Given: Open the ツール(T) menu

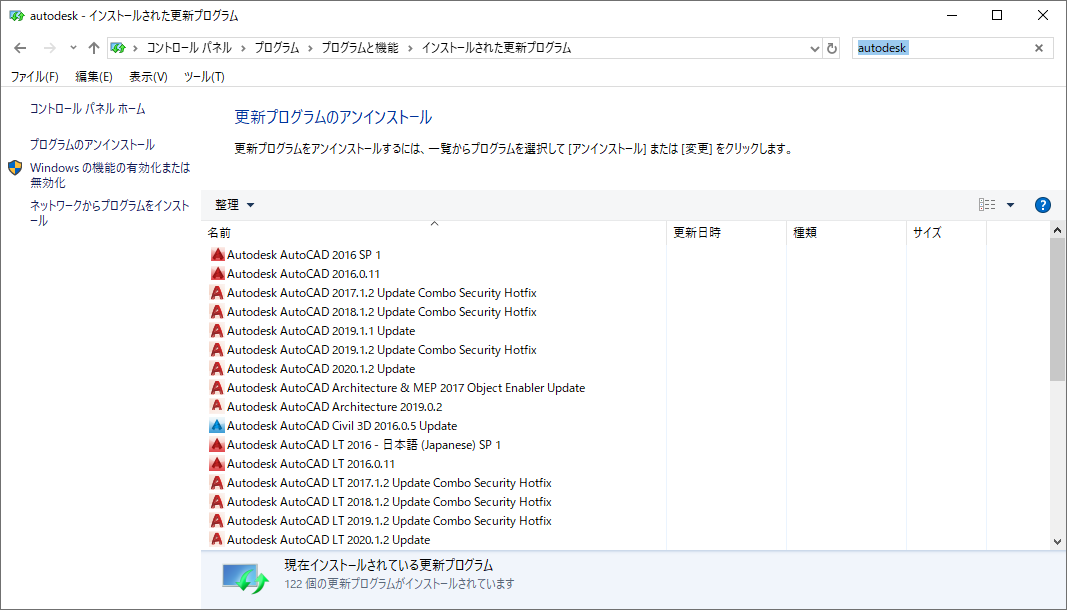Looking at the screenshot, I should click(204, 77).
